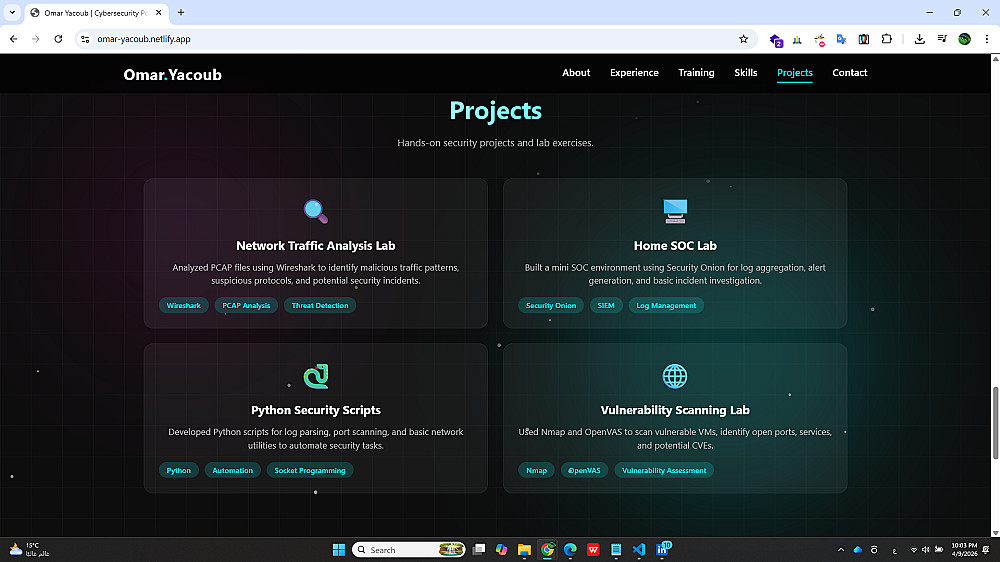Go to the Experience section
The image size is (1000, 562).
coord(634,73)
